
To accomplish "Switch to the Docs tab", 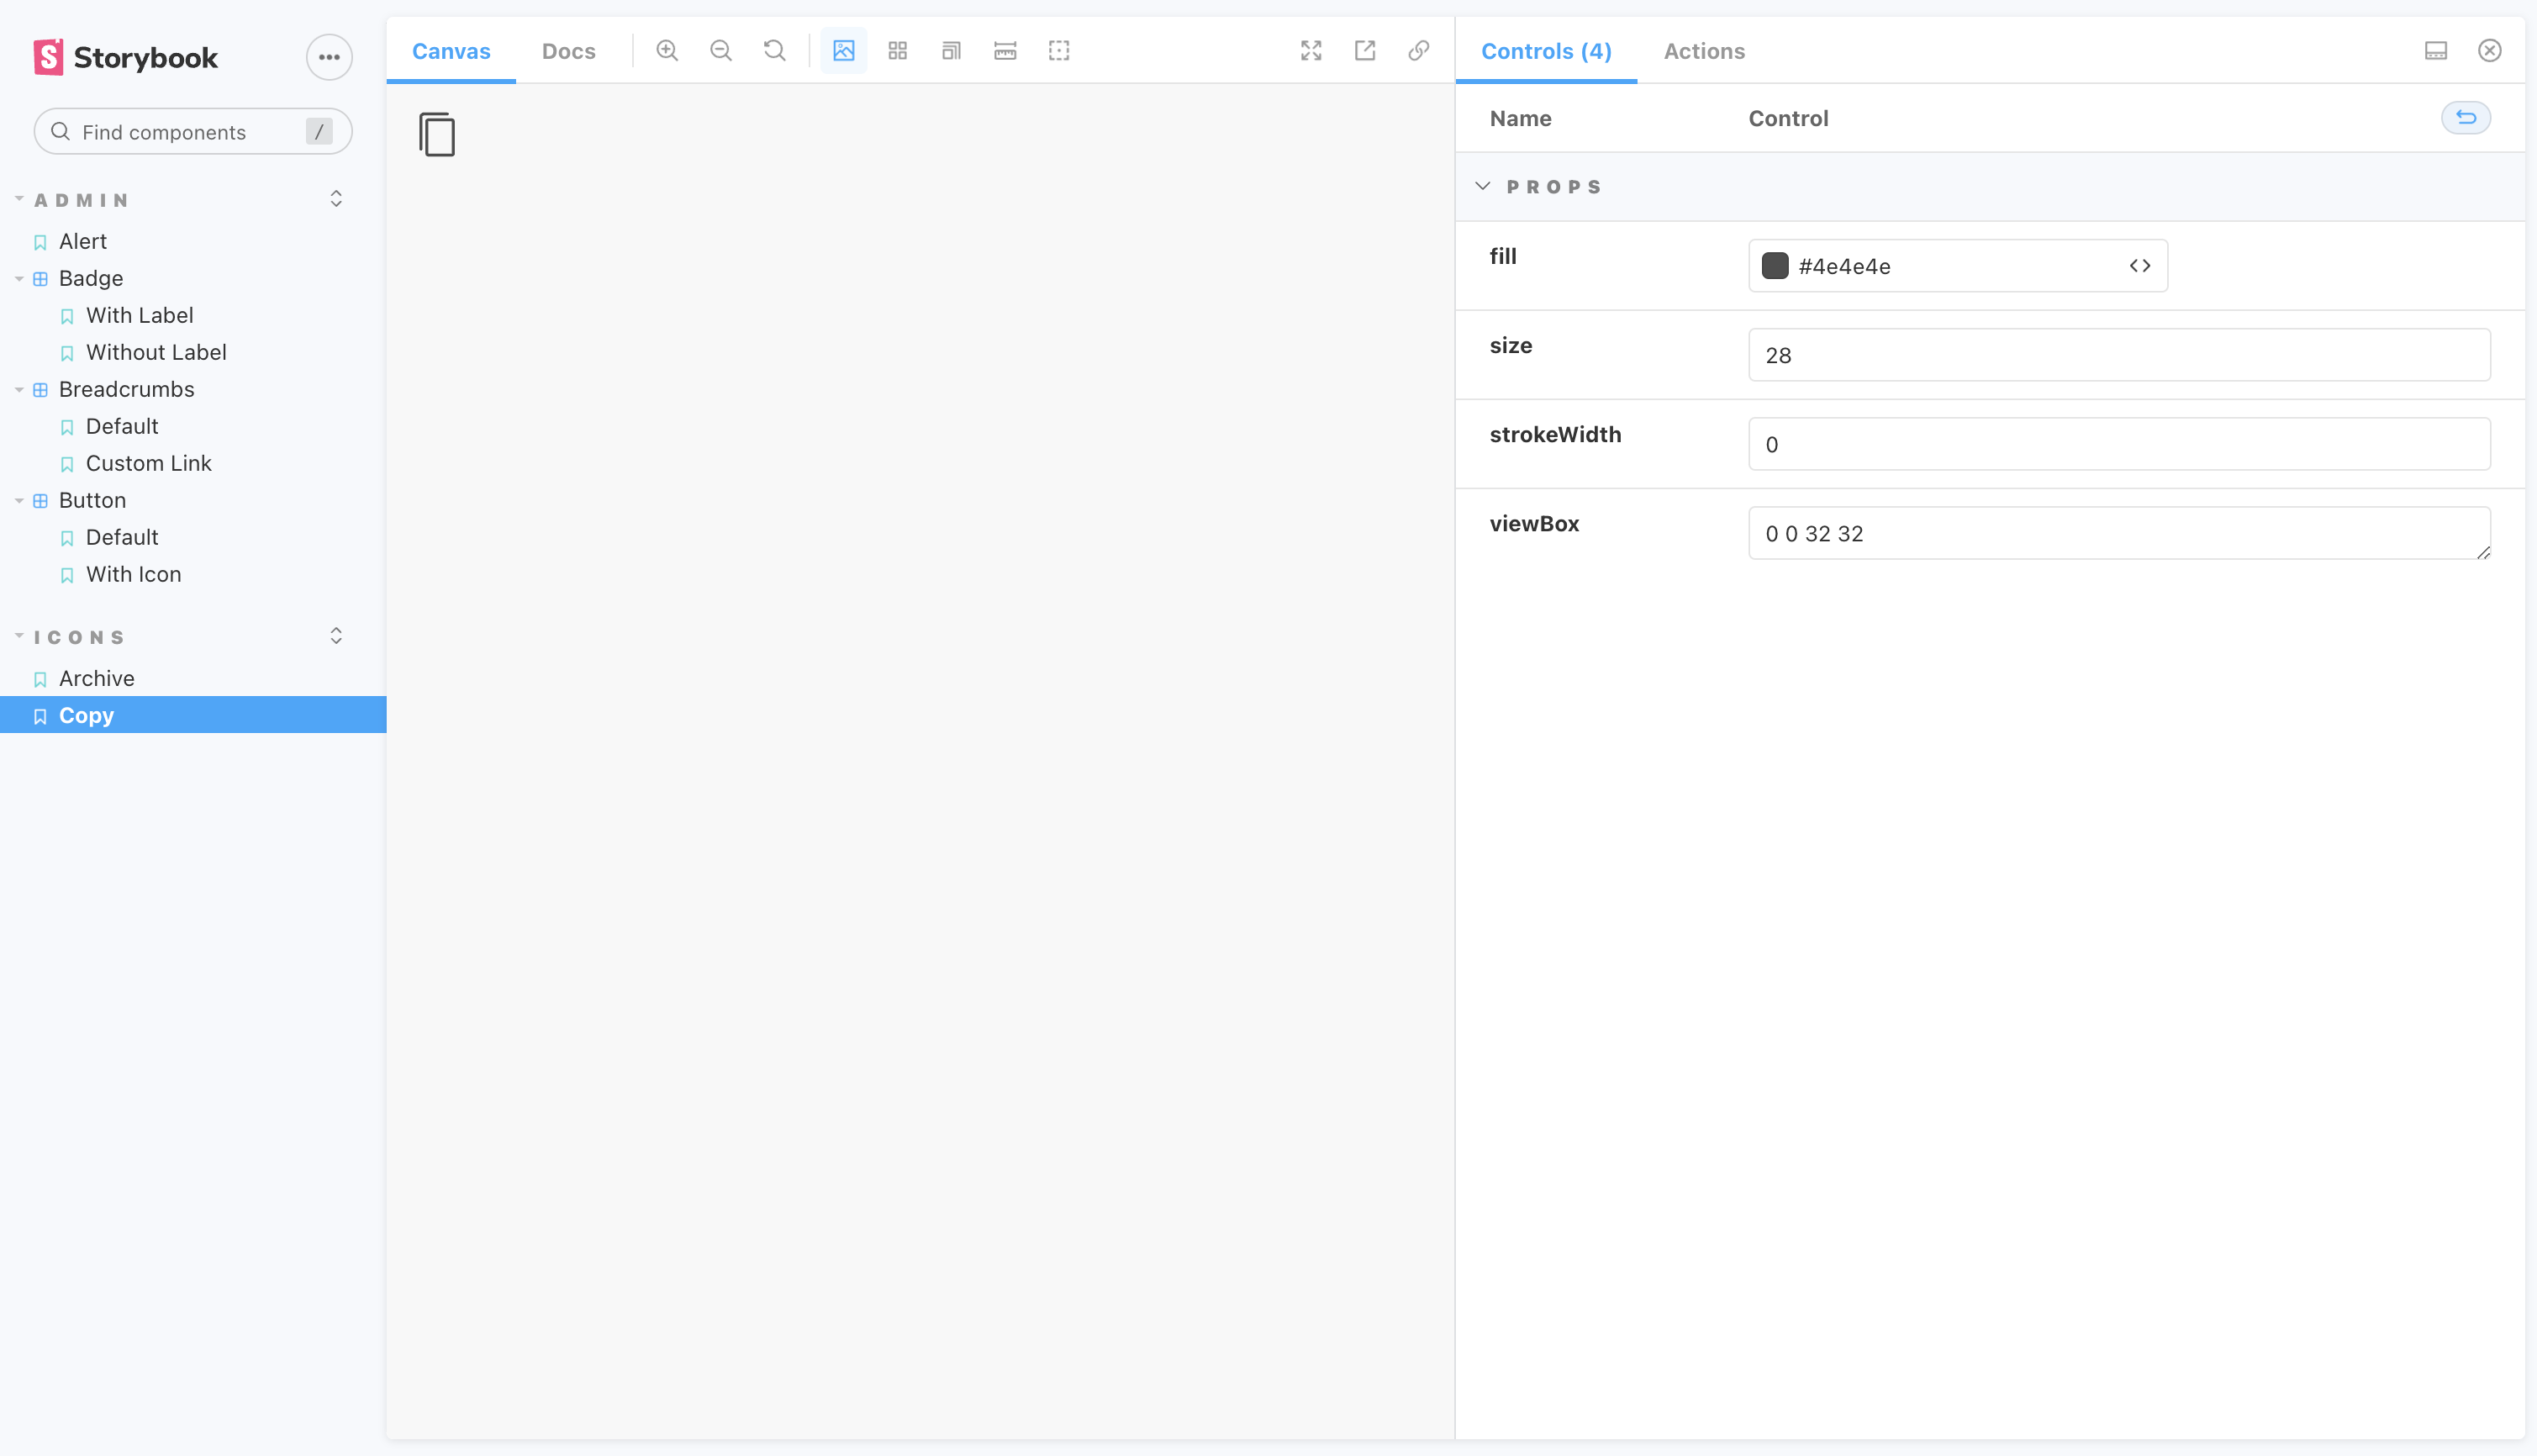I will 568,51.
